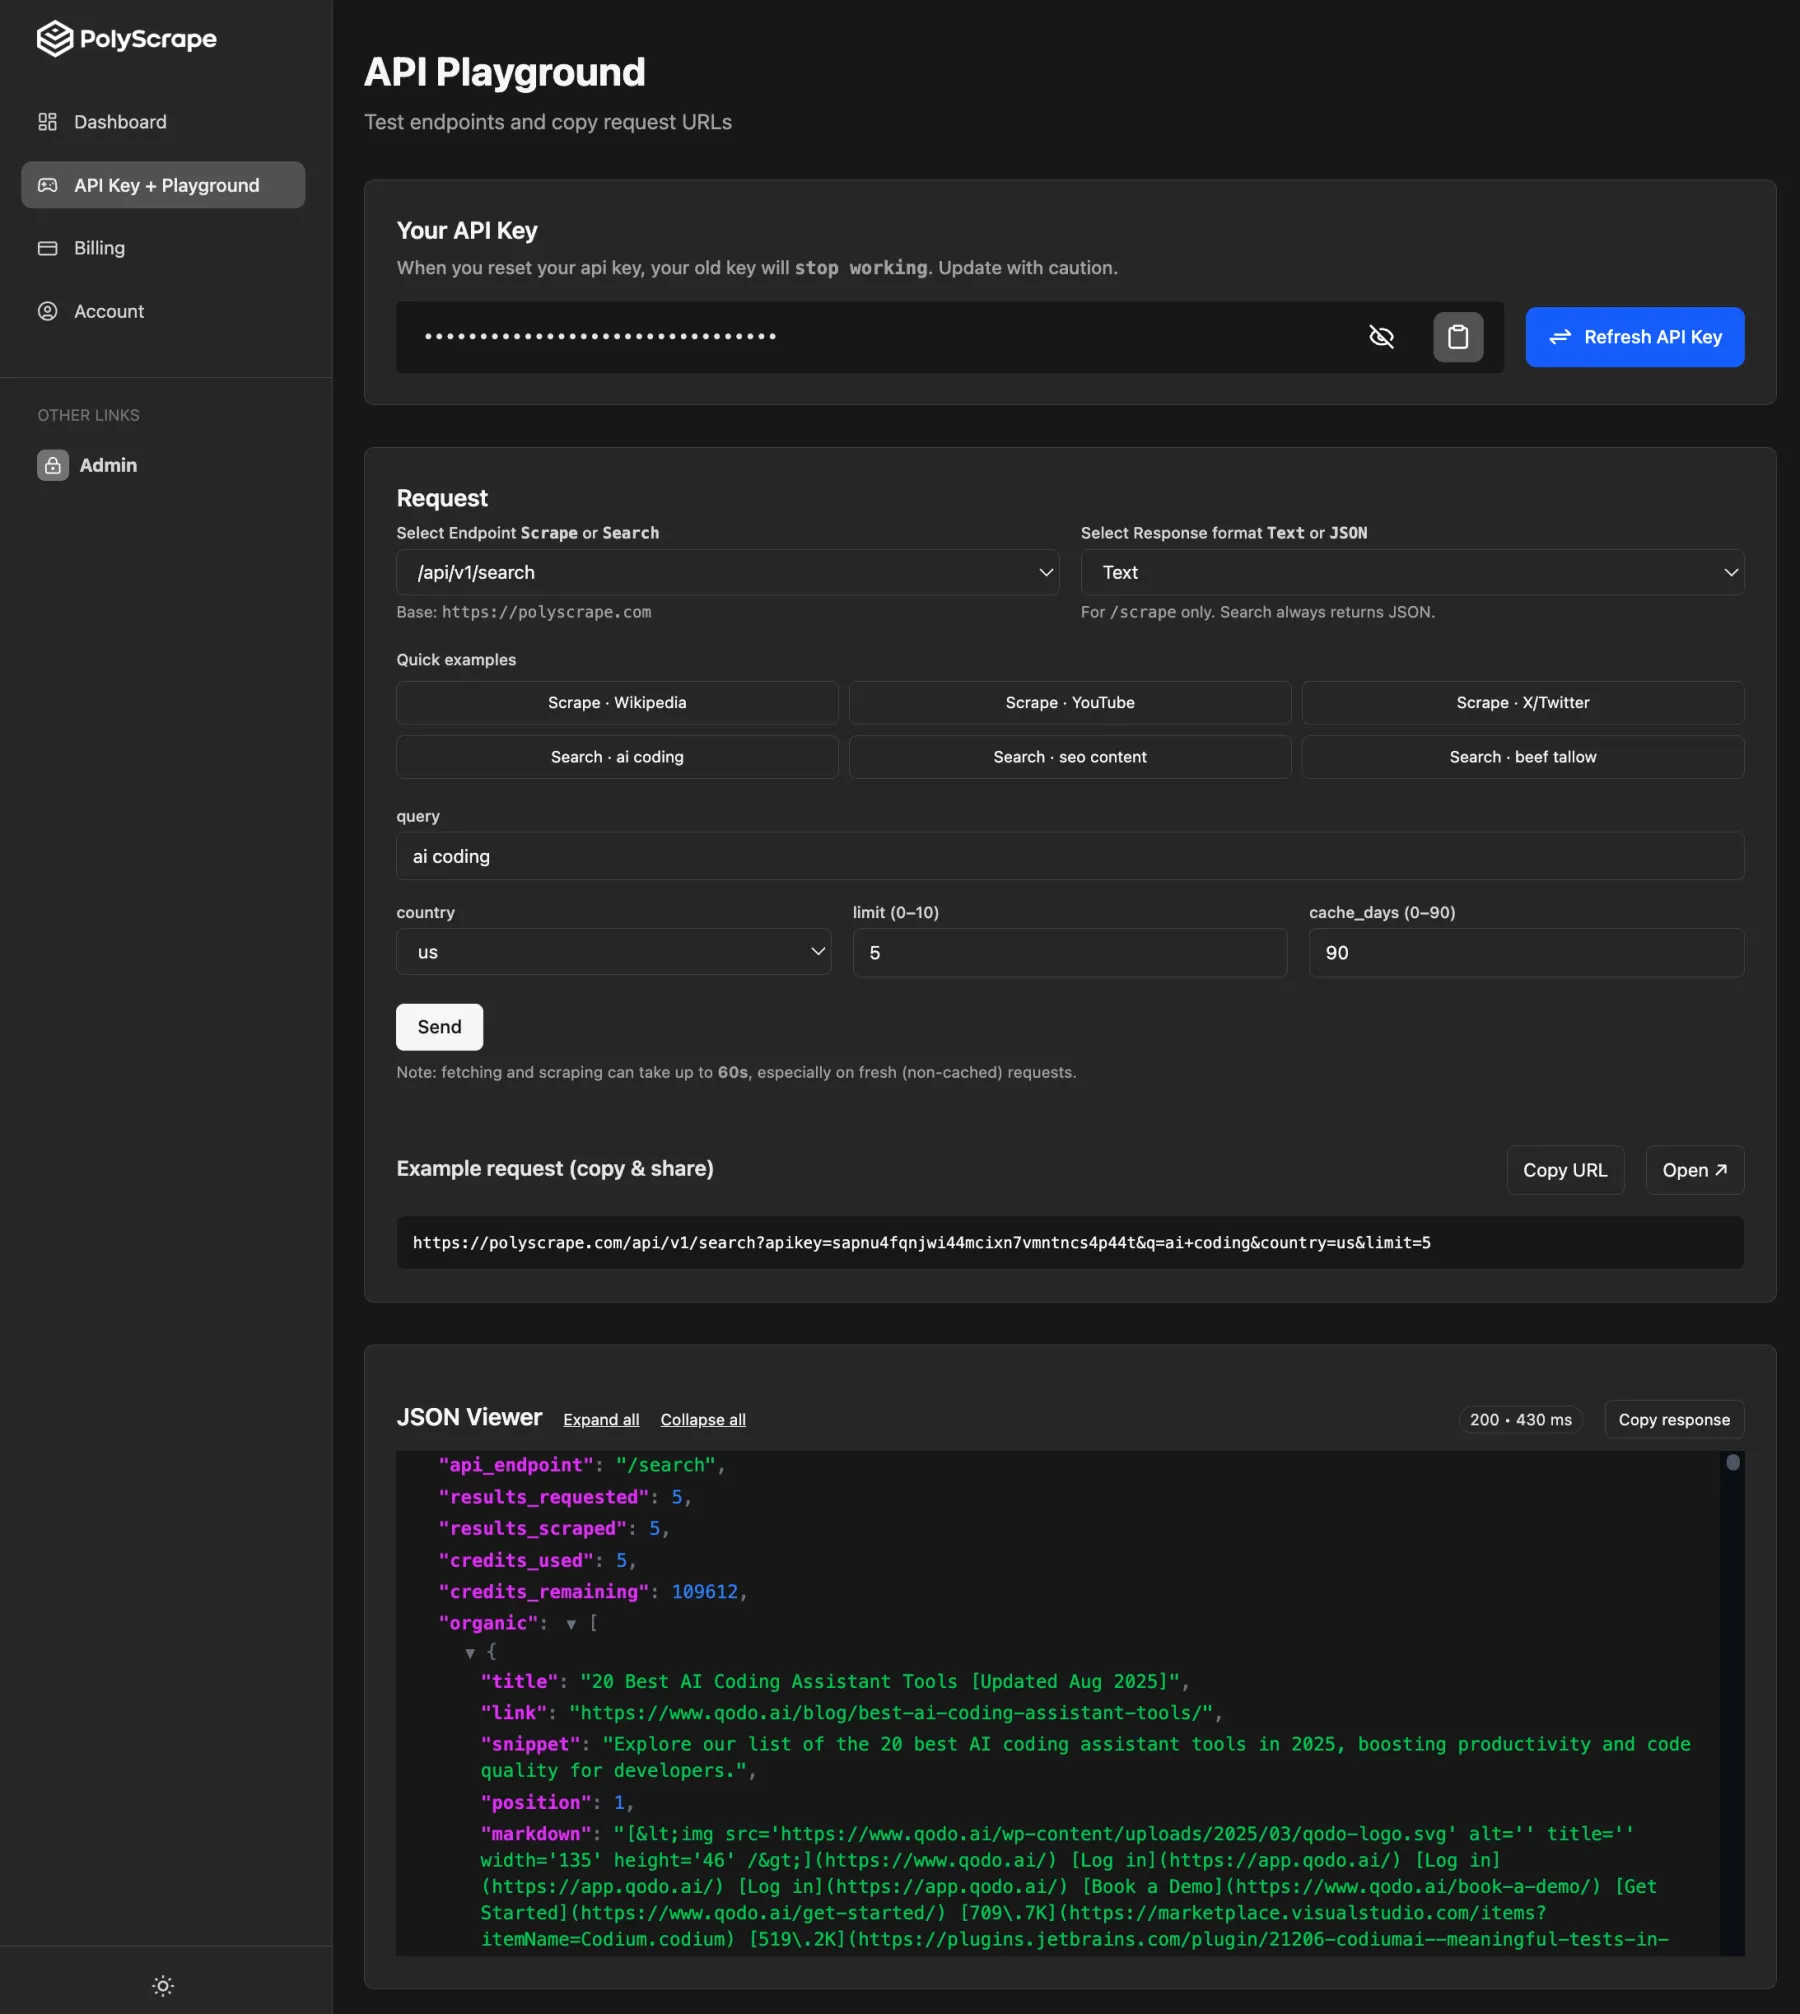The width and height of the screenshot is (1800, 2014).
Task: Click the limit input field
Action: click(1069, 953)
